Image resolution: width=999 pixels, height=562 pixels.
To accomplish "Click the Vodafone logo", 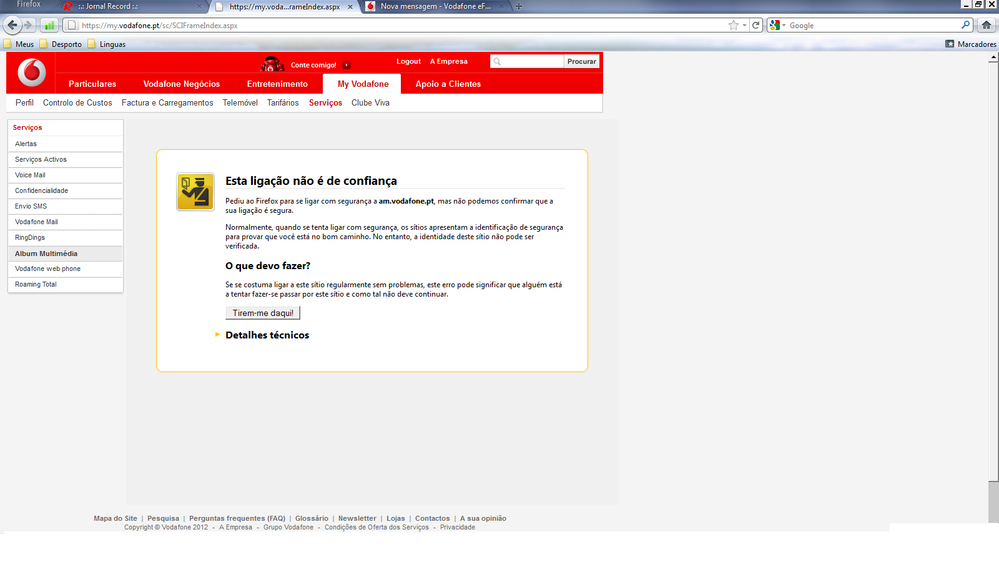I will click(x=31, y=73).
